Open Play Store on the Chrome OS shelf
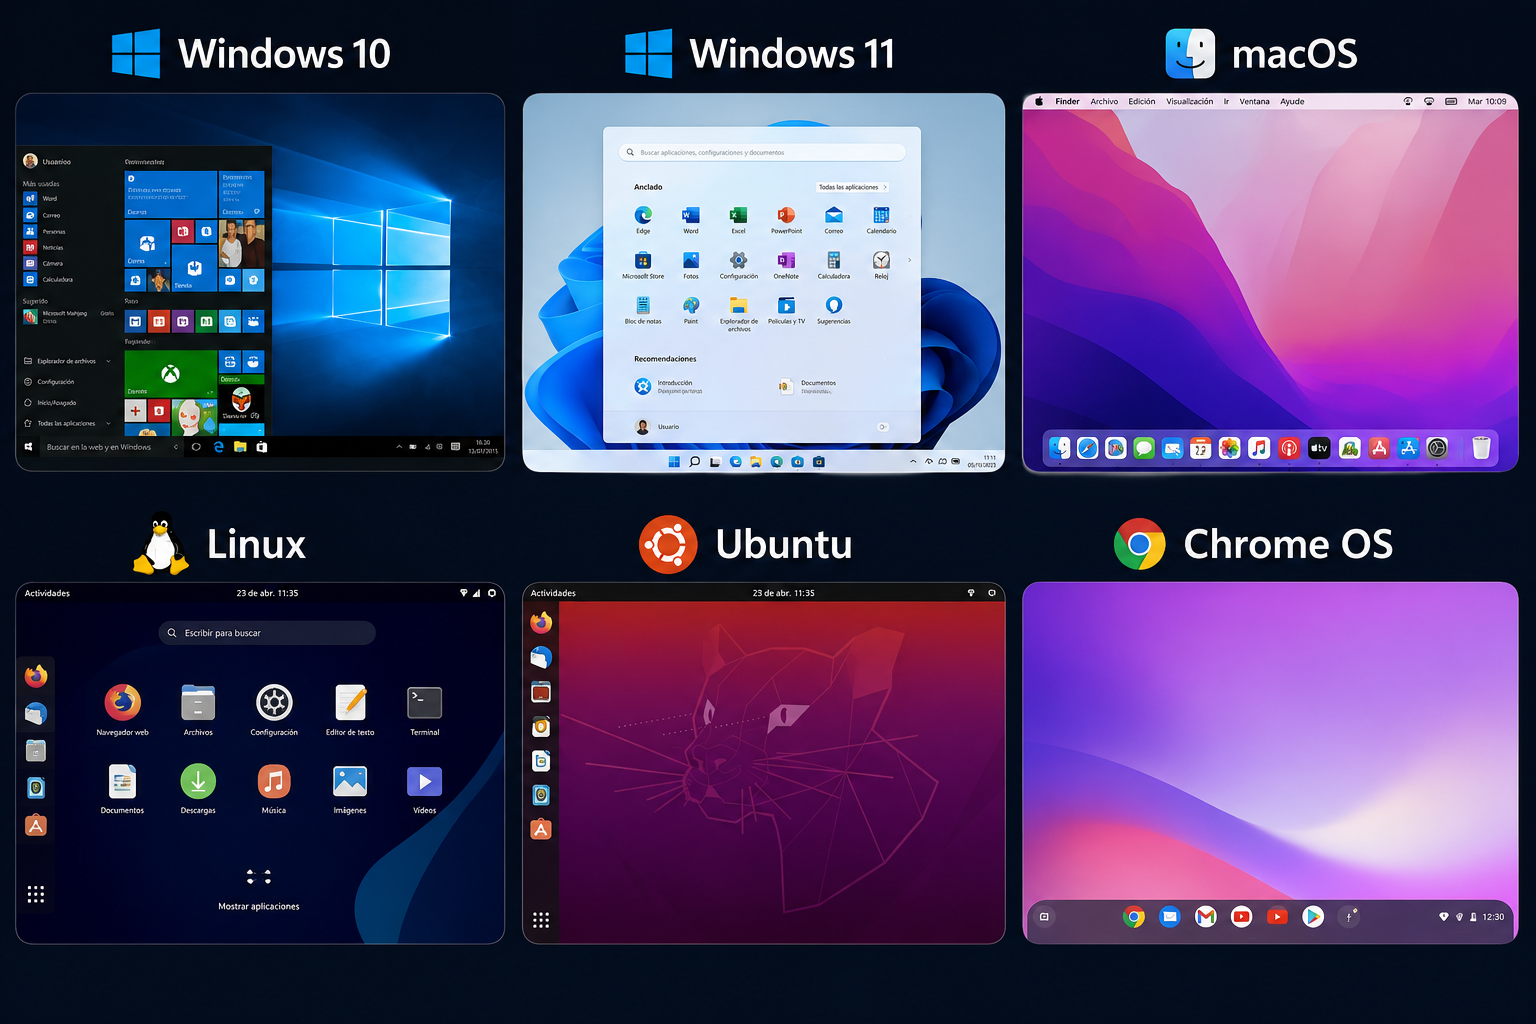This screenshot has width=1536, height=1024. click(x=1313, y=916)
